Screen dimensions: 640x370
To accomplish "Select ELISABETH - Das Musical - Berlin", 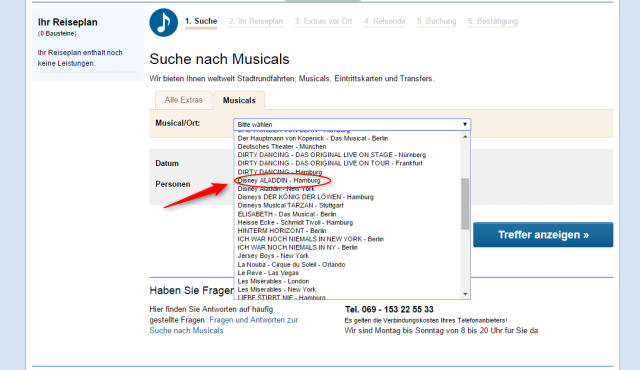I will coord(287,214).
